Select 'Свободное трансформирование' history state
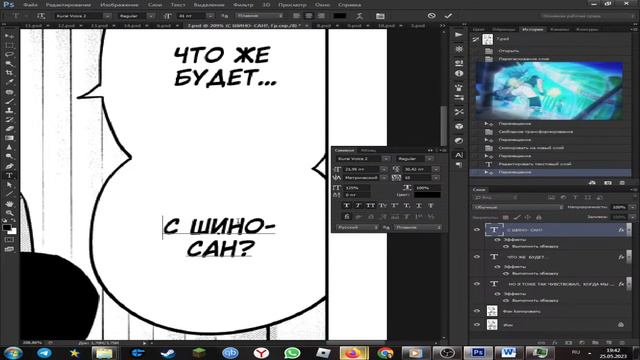 click(x=536, y=132)
